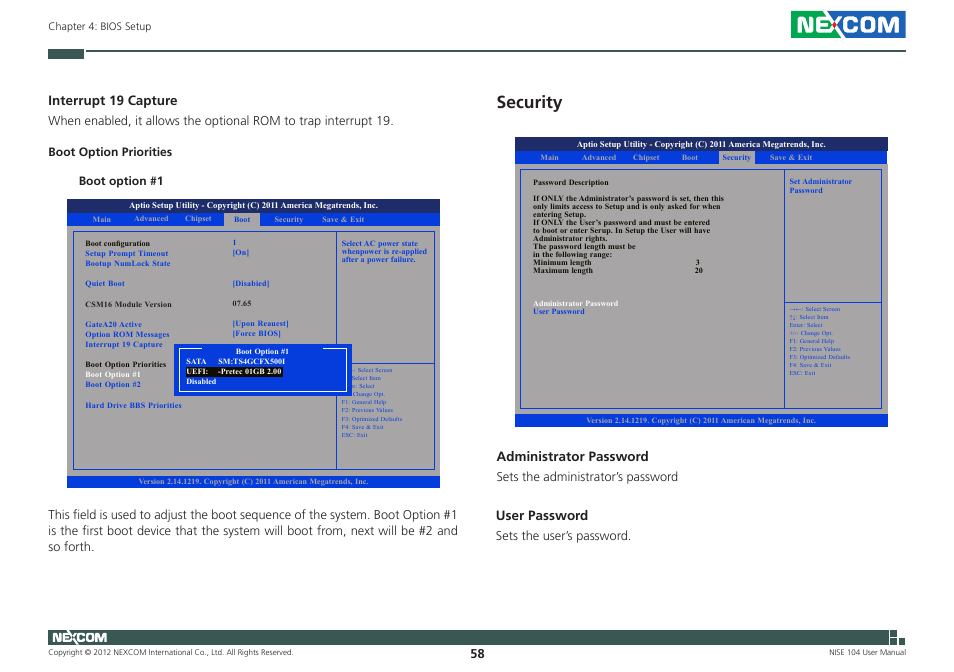Click the 'User Password' heading below the screenshot

click(541, 516)
